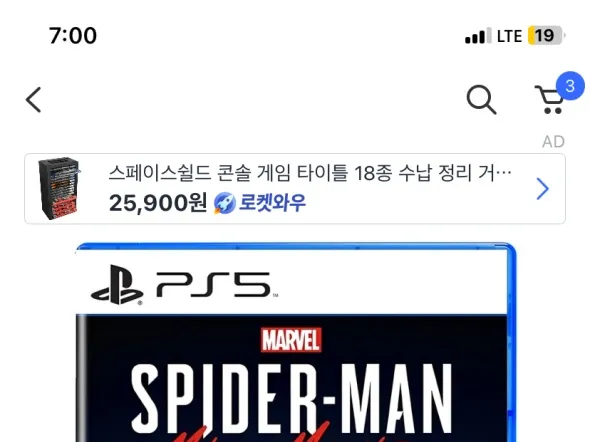
Task: Tap the cellular signal bars icon
Action: pyautogui.click(x=478, y=36)
